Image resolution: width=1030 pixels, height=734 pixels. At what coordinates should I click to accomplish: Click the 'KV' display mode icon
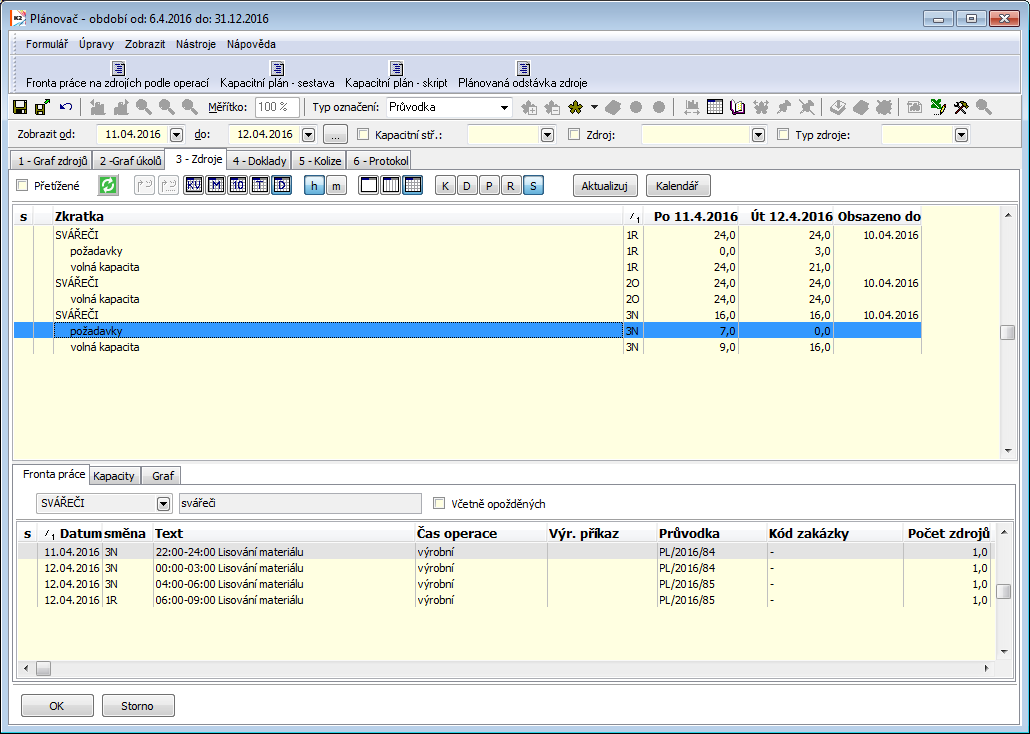pos(194,185)
